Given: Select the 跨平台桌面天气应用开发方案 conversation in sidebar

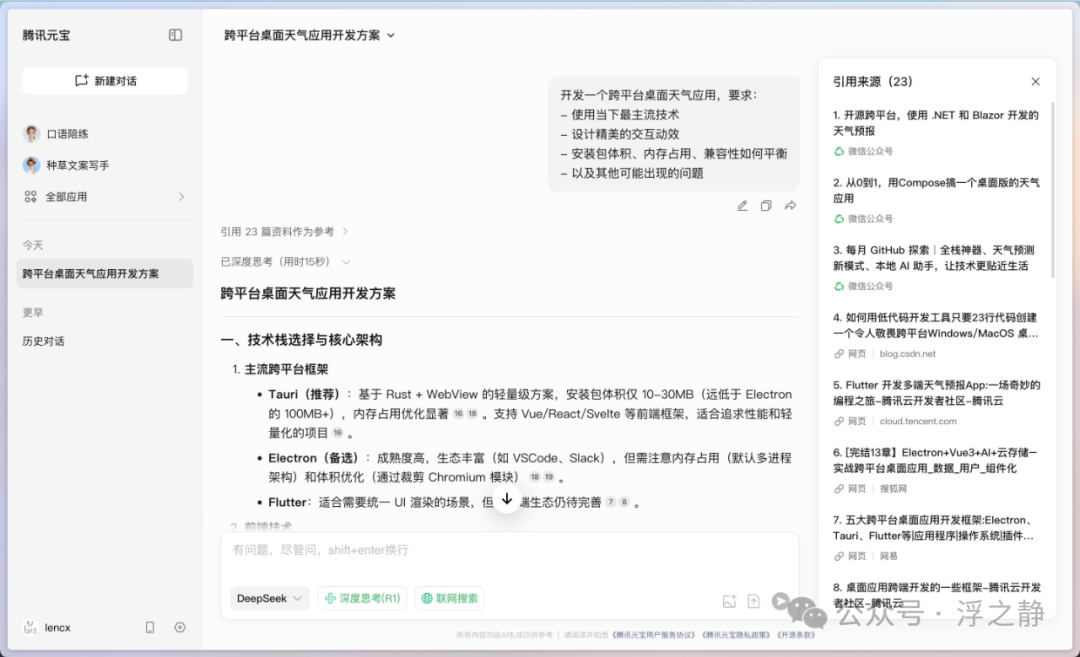Looking at the screenshot, I should tap(105, 273).
